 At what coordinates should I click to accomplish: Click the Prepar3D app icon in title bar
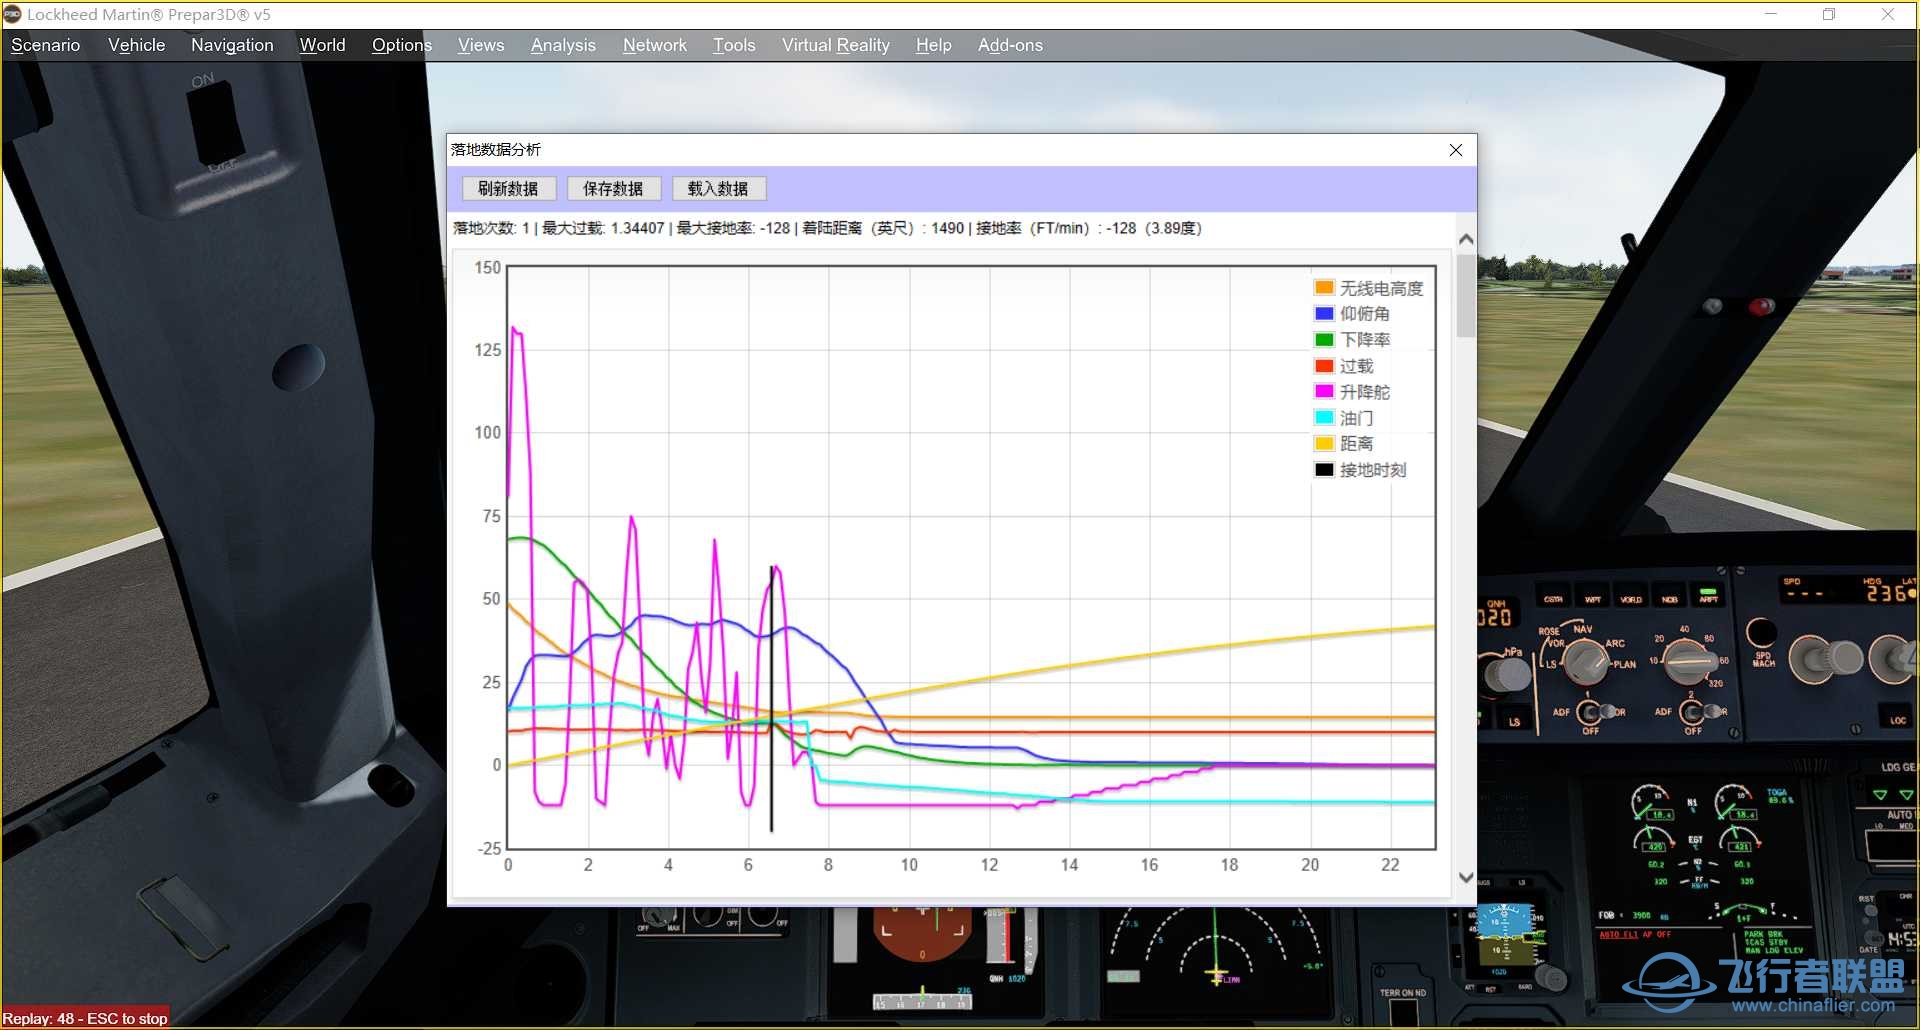click(13, 14)
